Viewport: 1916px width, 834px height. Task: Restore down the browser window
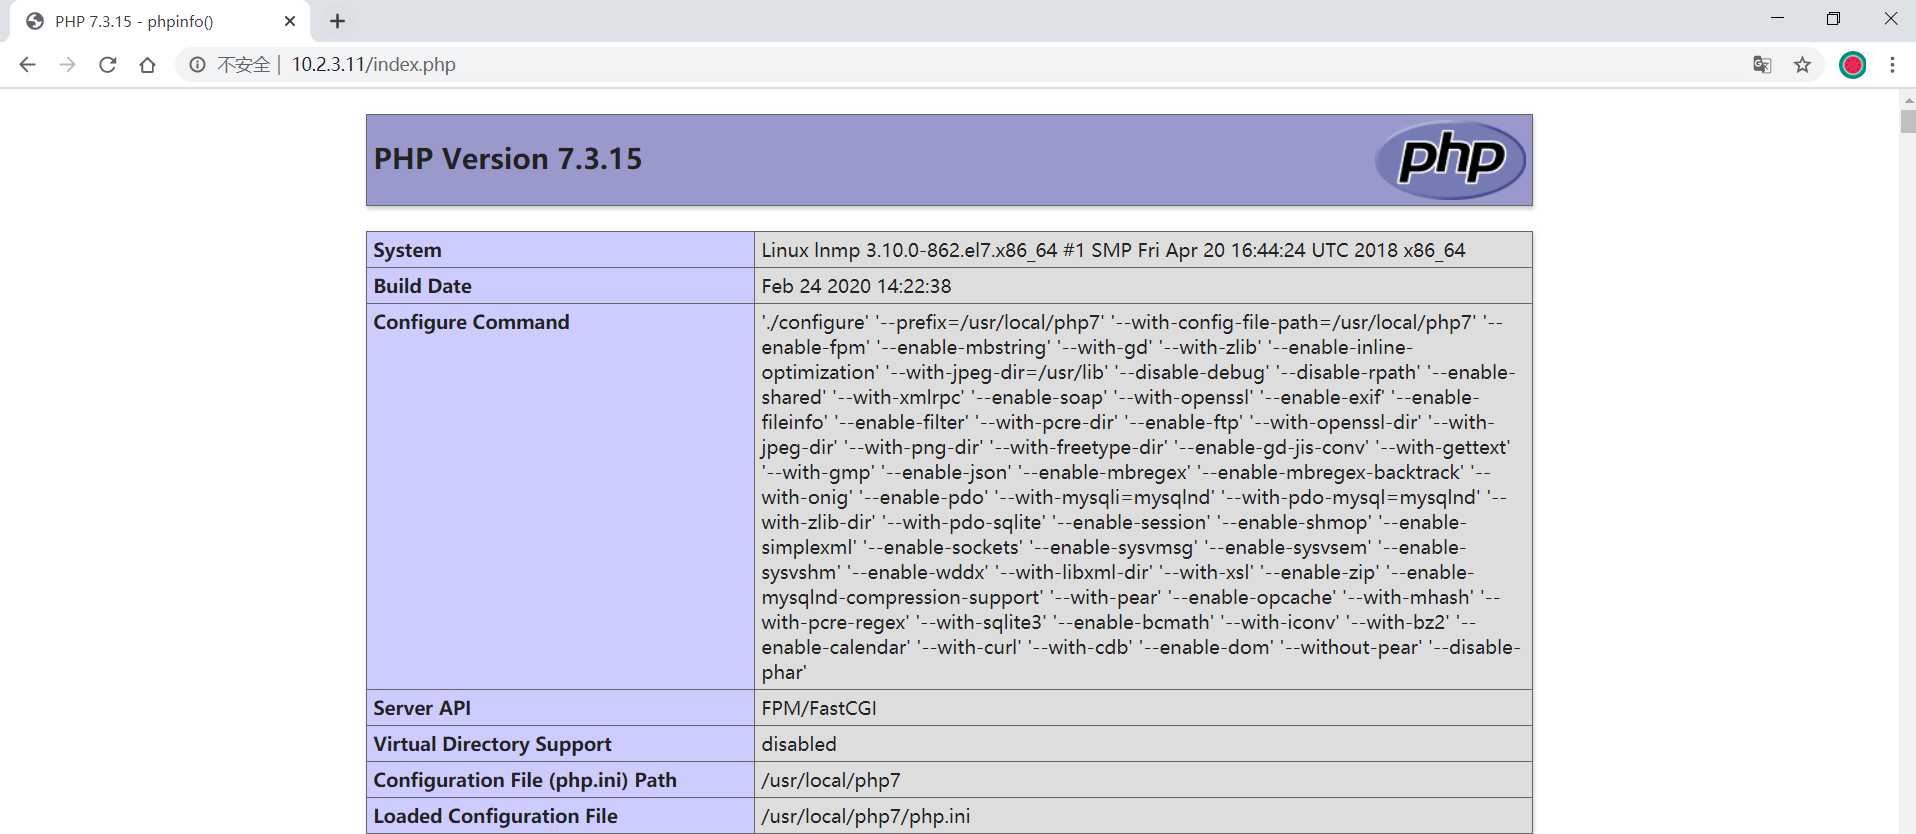tap(1833, 19)
